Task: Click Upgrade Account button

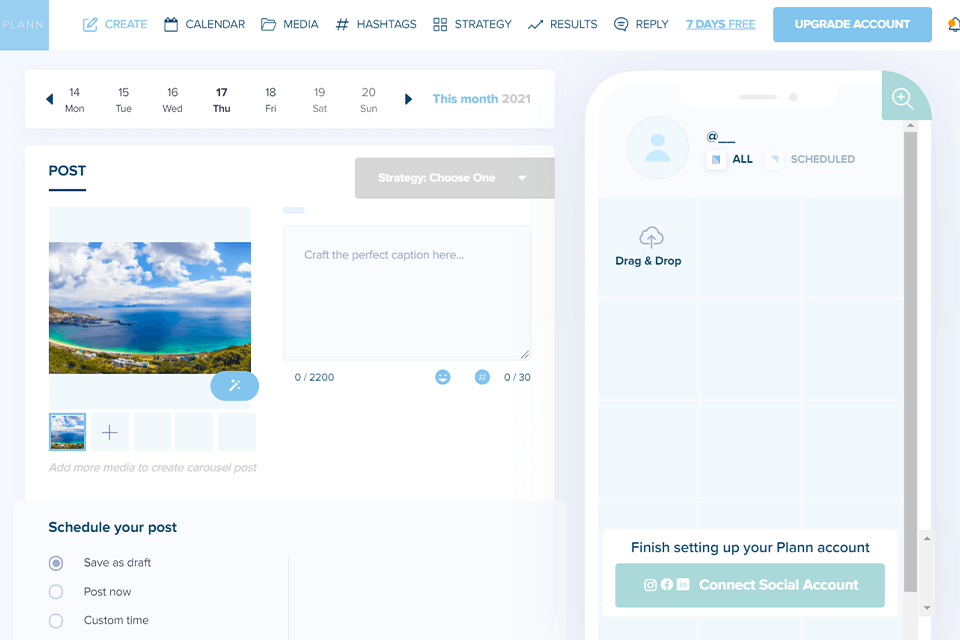Action: tap(852, 24)
